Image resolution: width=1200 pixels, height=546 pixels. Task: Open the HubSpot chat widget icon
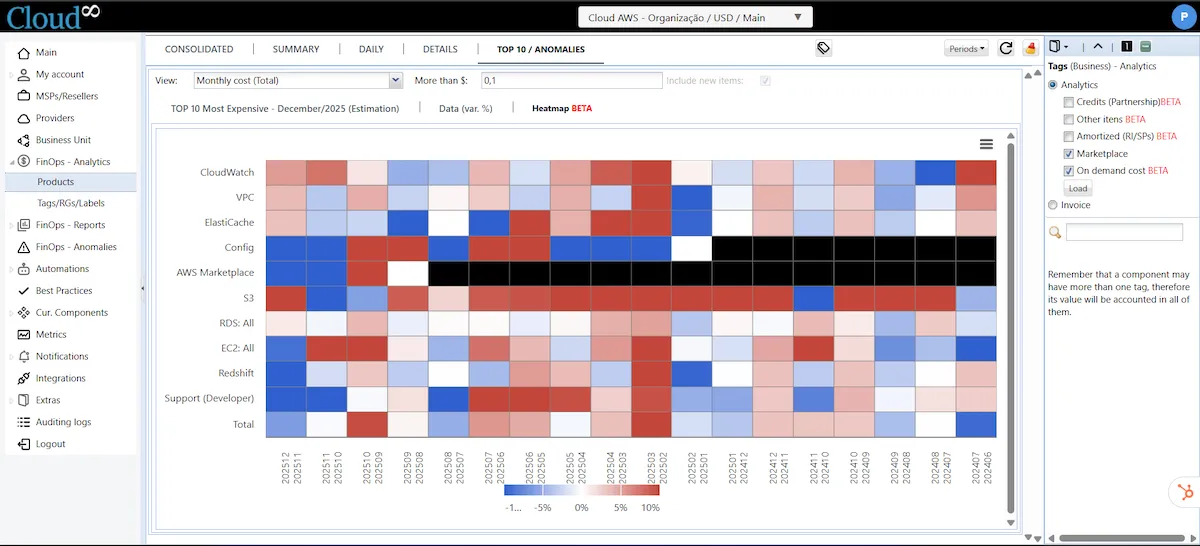[1185, 492]
